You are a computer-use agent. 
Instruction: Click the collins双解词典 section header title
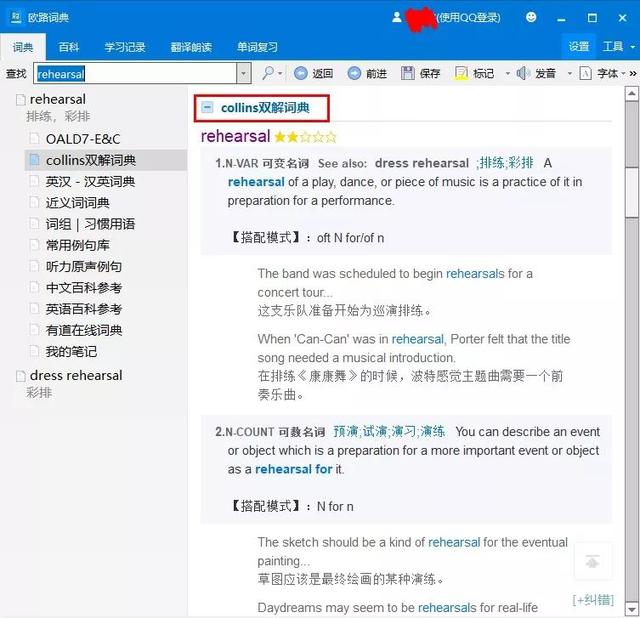(x=265, y=108)
